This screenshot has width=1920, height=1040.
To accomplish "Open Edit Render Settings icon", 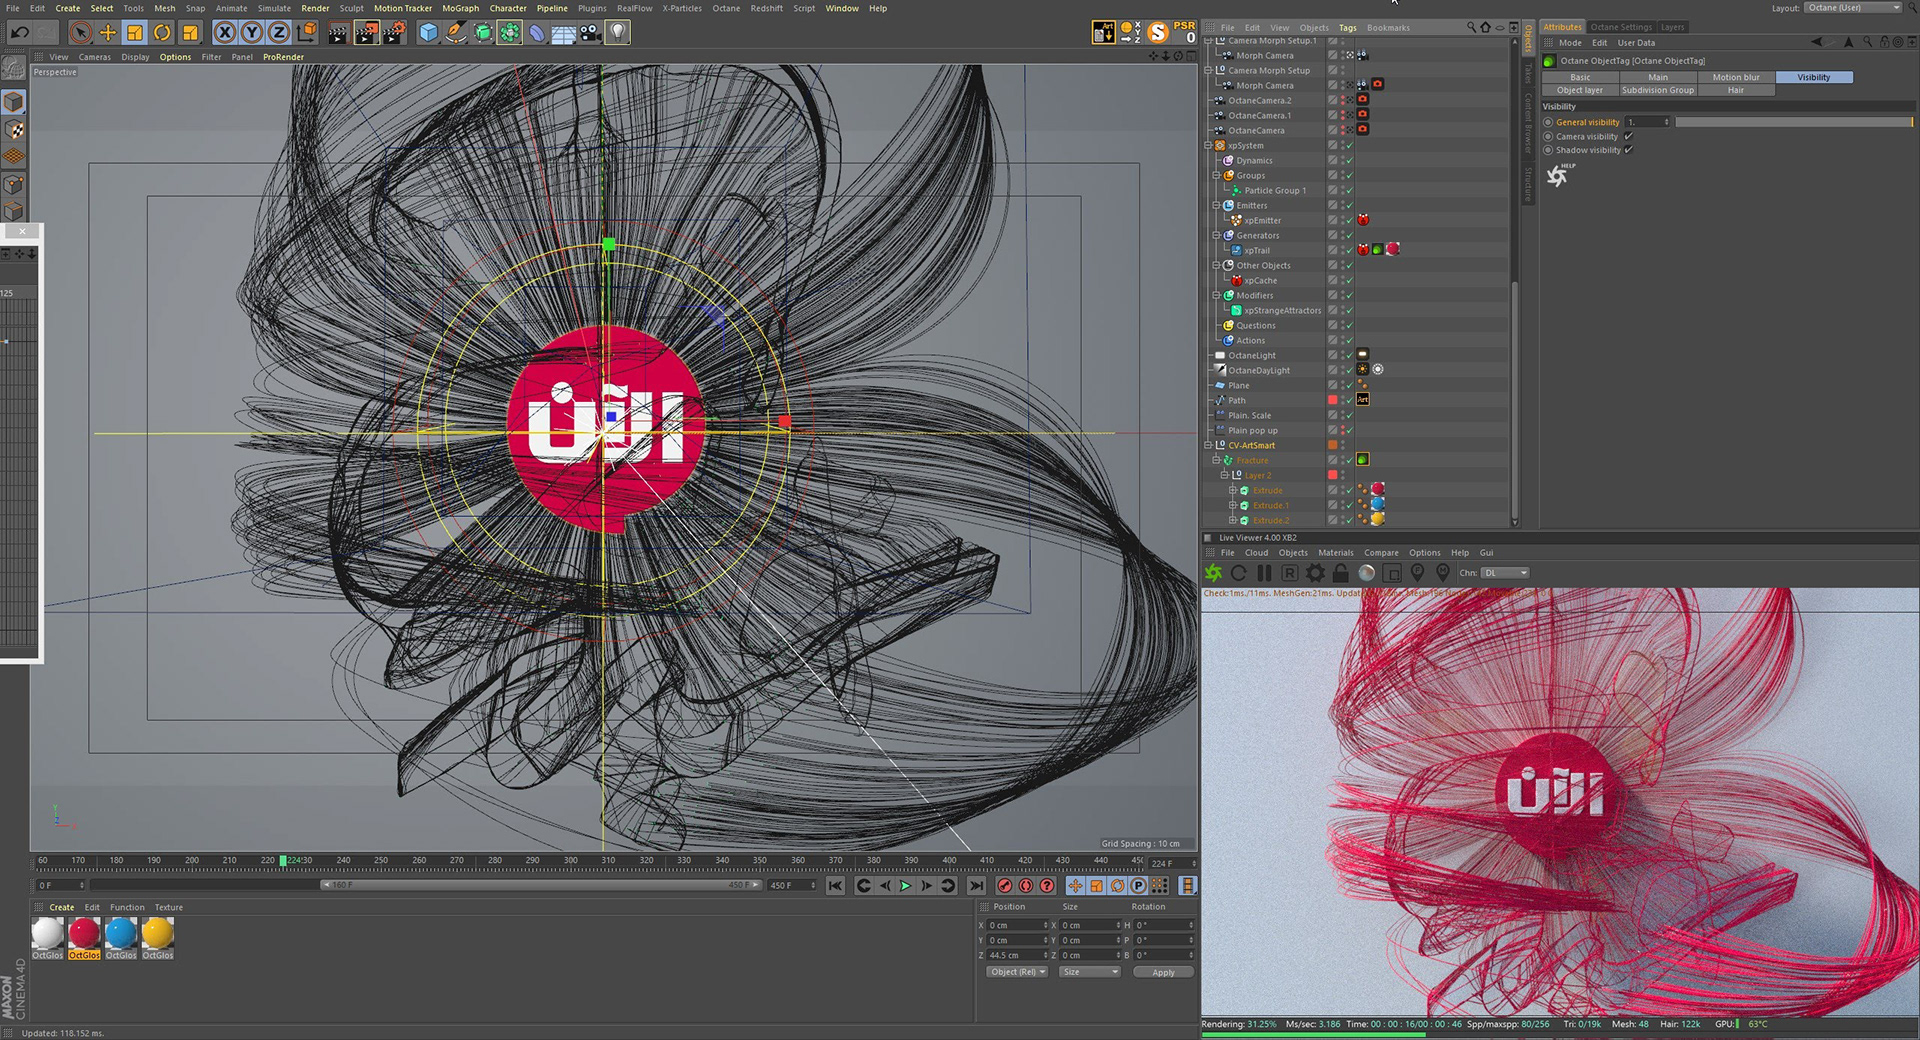I will coord(395,33).
